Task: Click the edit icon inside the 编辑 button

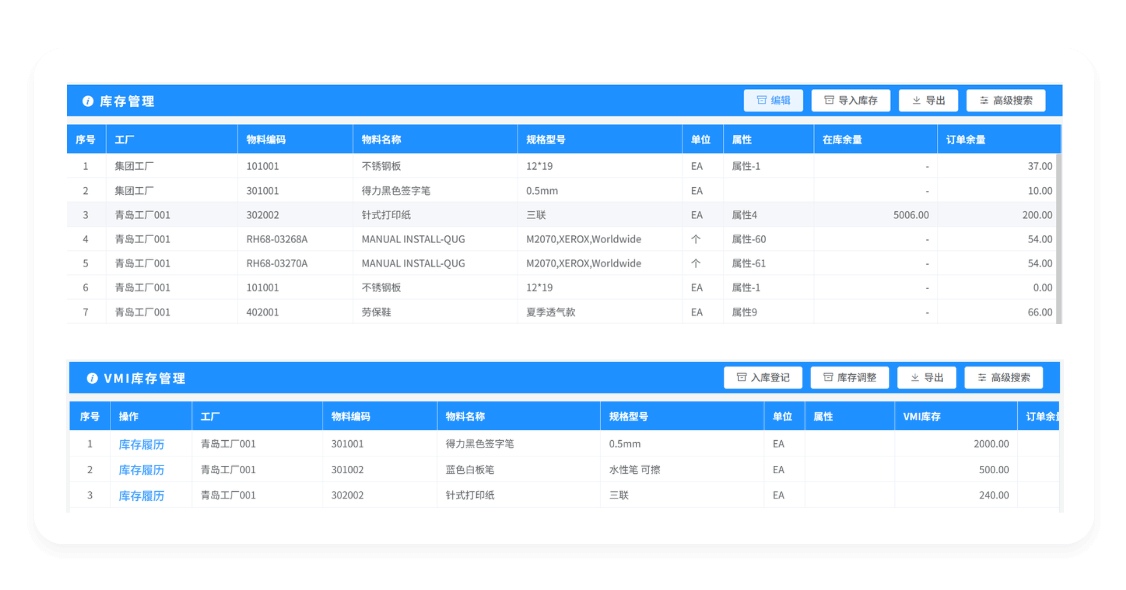Action: [762, 100]
